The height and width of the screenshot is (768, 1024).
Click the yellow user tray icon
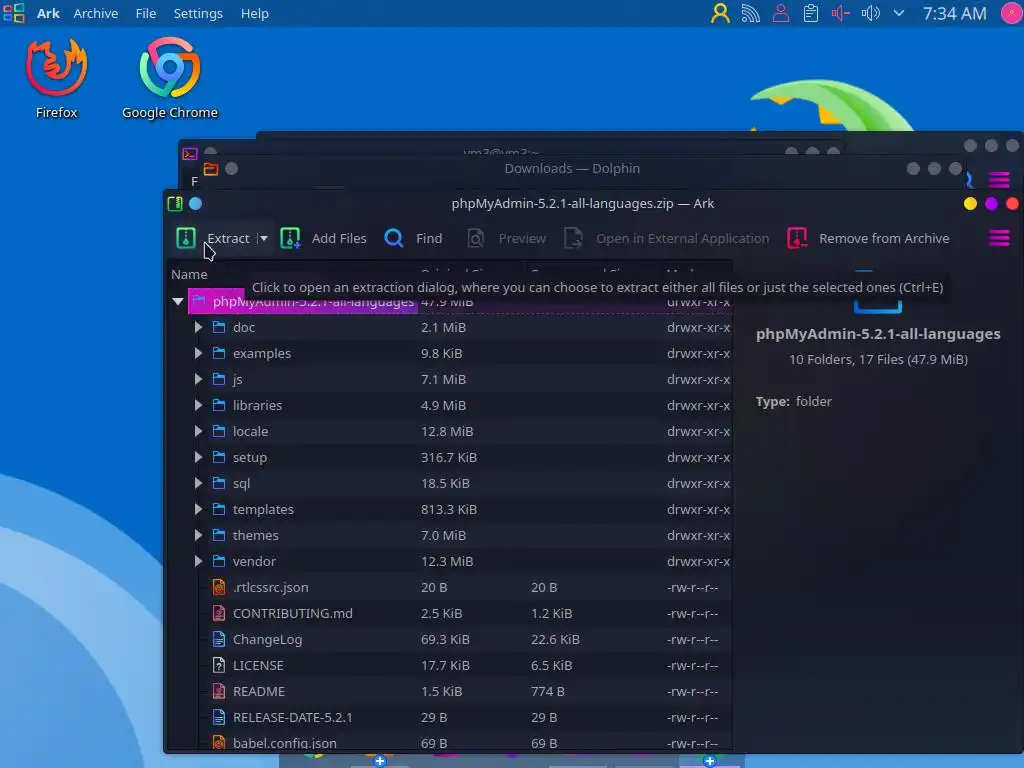pos(720,13)
